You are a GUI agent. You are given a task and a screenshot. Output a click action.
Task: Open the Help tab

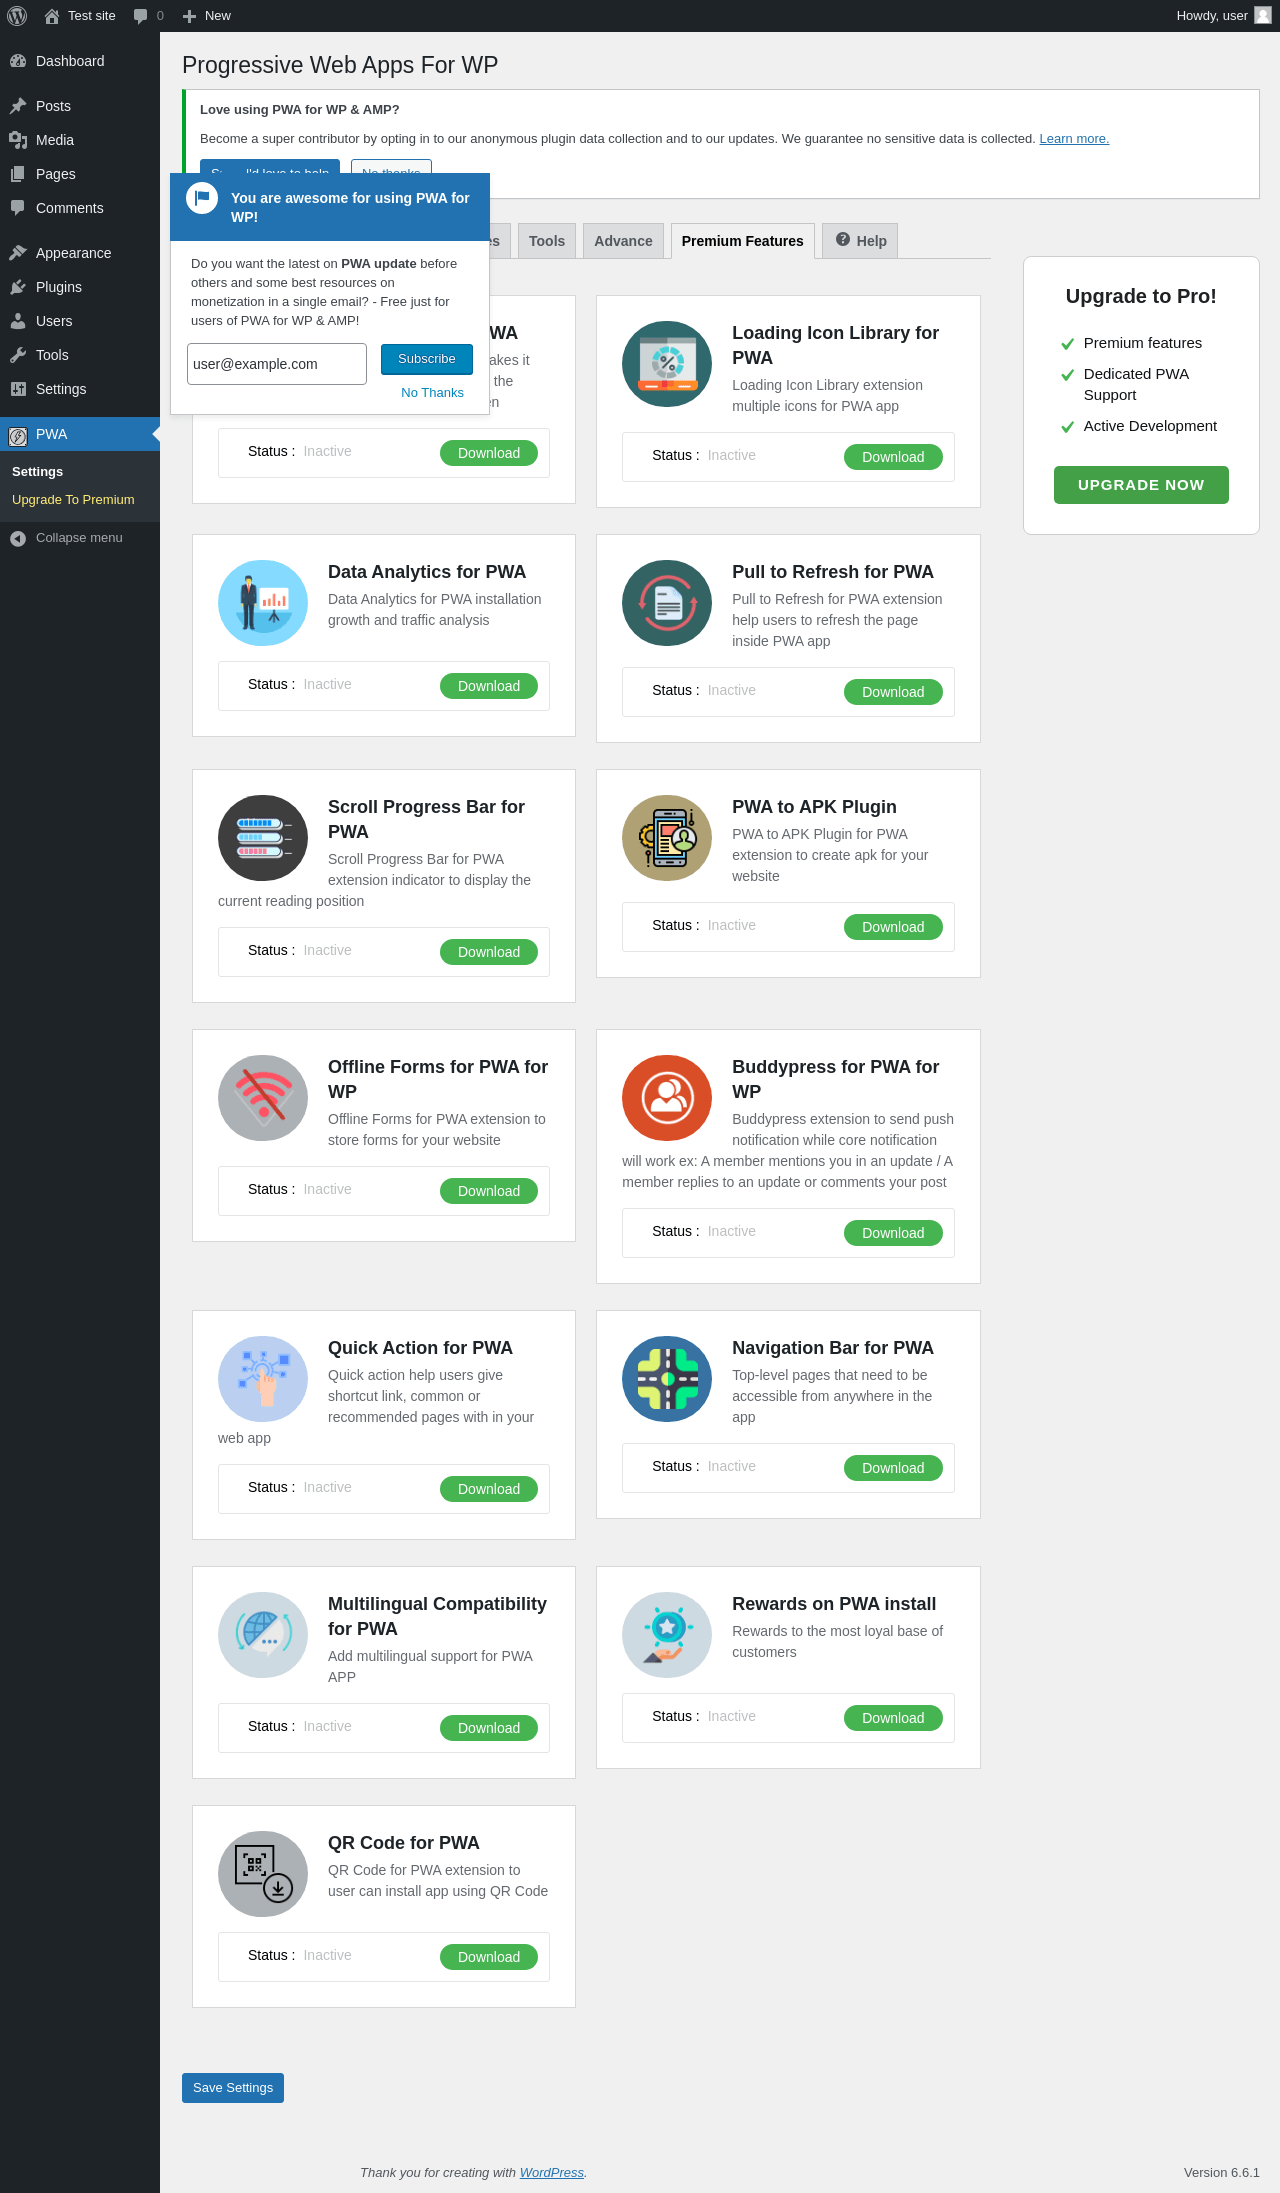click(861, 241)
